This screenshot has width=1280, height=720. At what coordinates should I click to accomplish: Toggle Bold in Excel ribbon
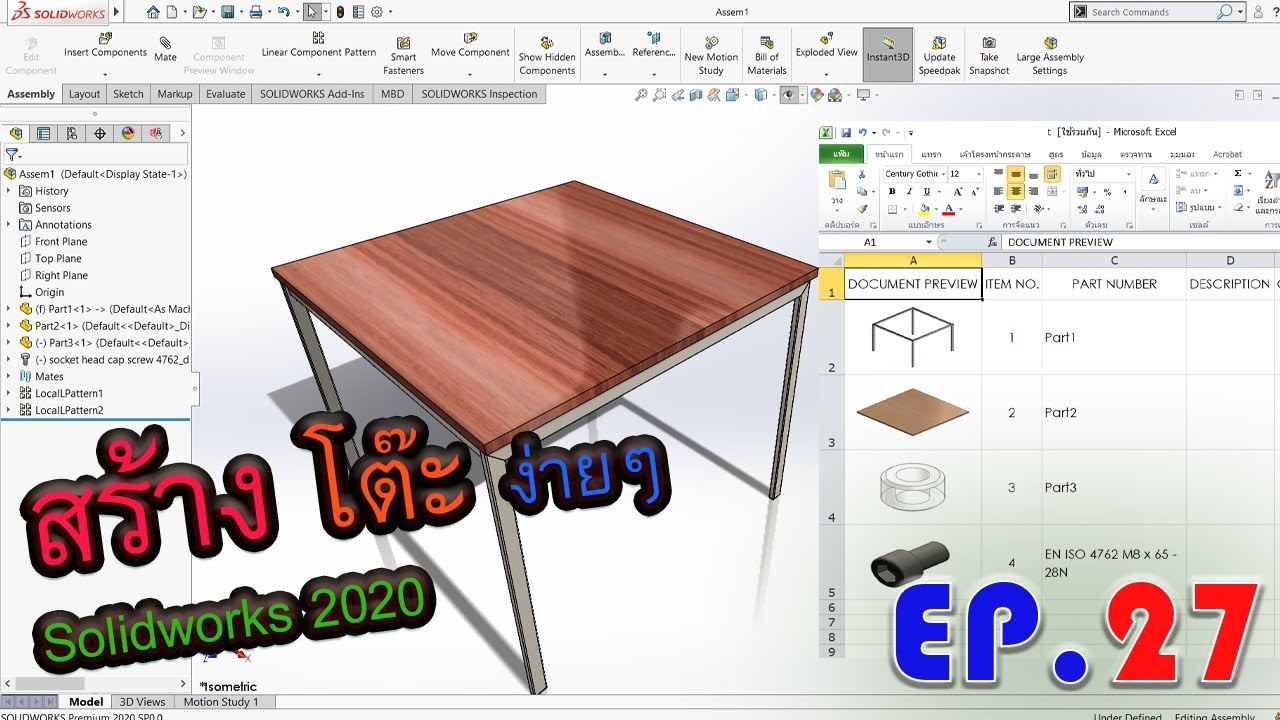tap(890, 192)
